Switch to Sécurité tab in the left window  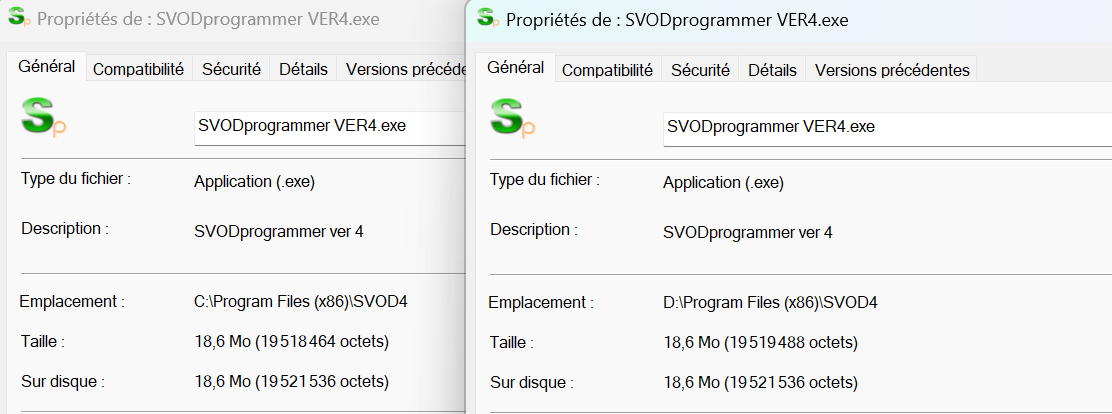coord(231,69)
